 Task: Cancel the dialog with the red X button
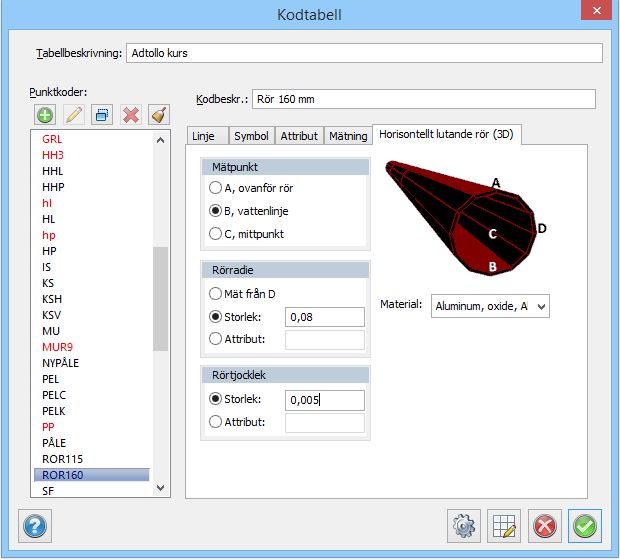click(x=544, y=524)
